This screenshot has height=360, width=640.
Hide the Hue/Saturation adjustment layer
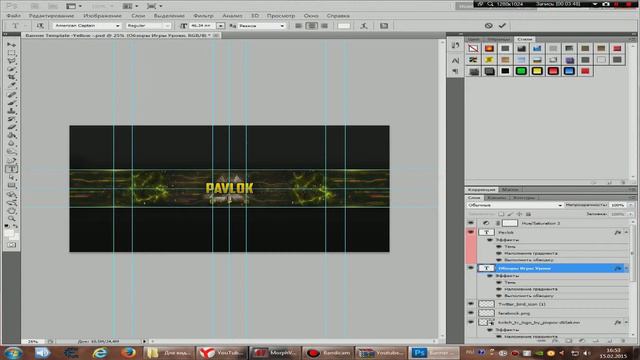point(471,223)
